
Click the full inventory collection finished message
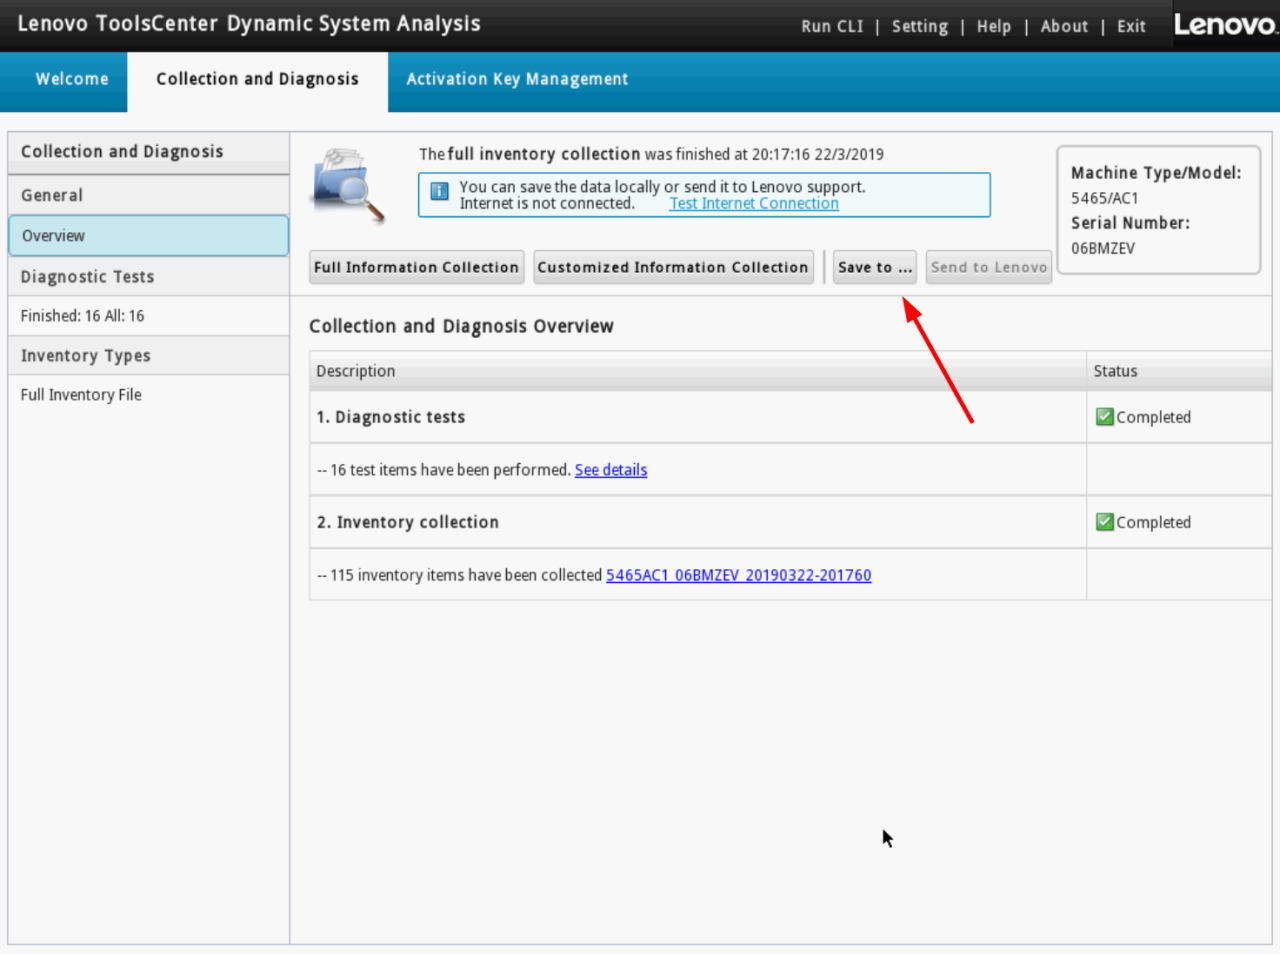651,154
